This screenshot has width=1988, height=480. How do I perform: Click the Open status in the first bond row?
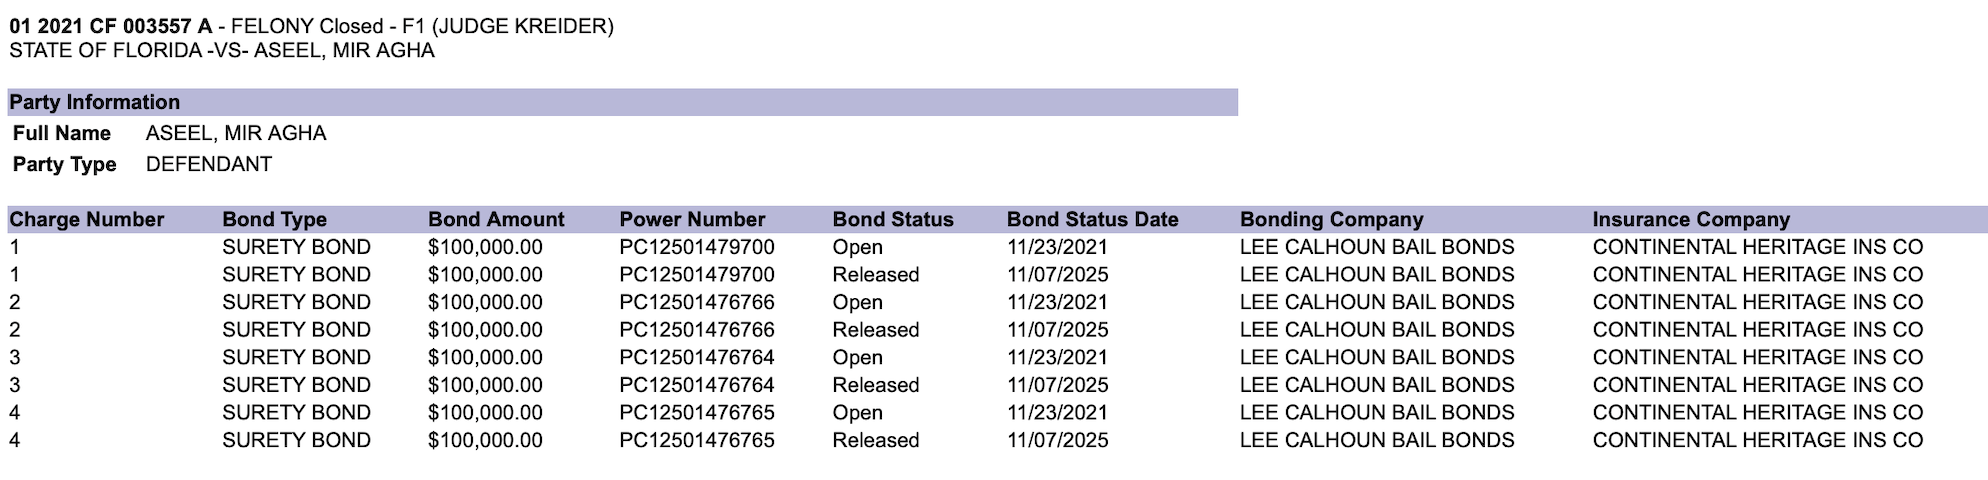pyautogui.click(x=858, y=247)
